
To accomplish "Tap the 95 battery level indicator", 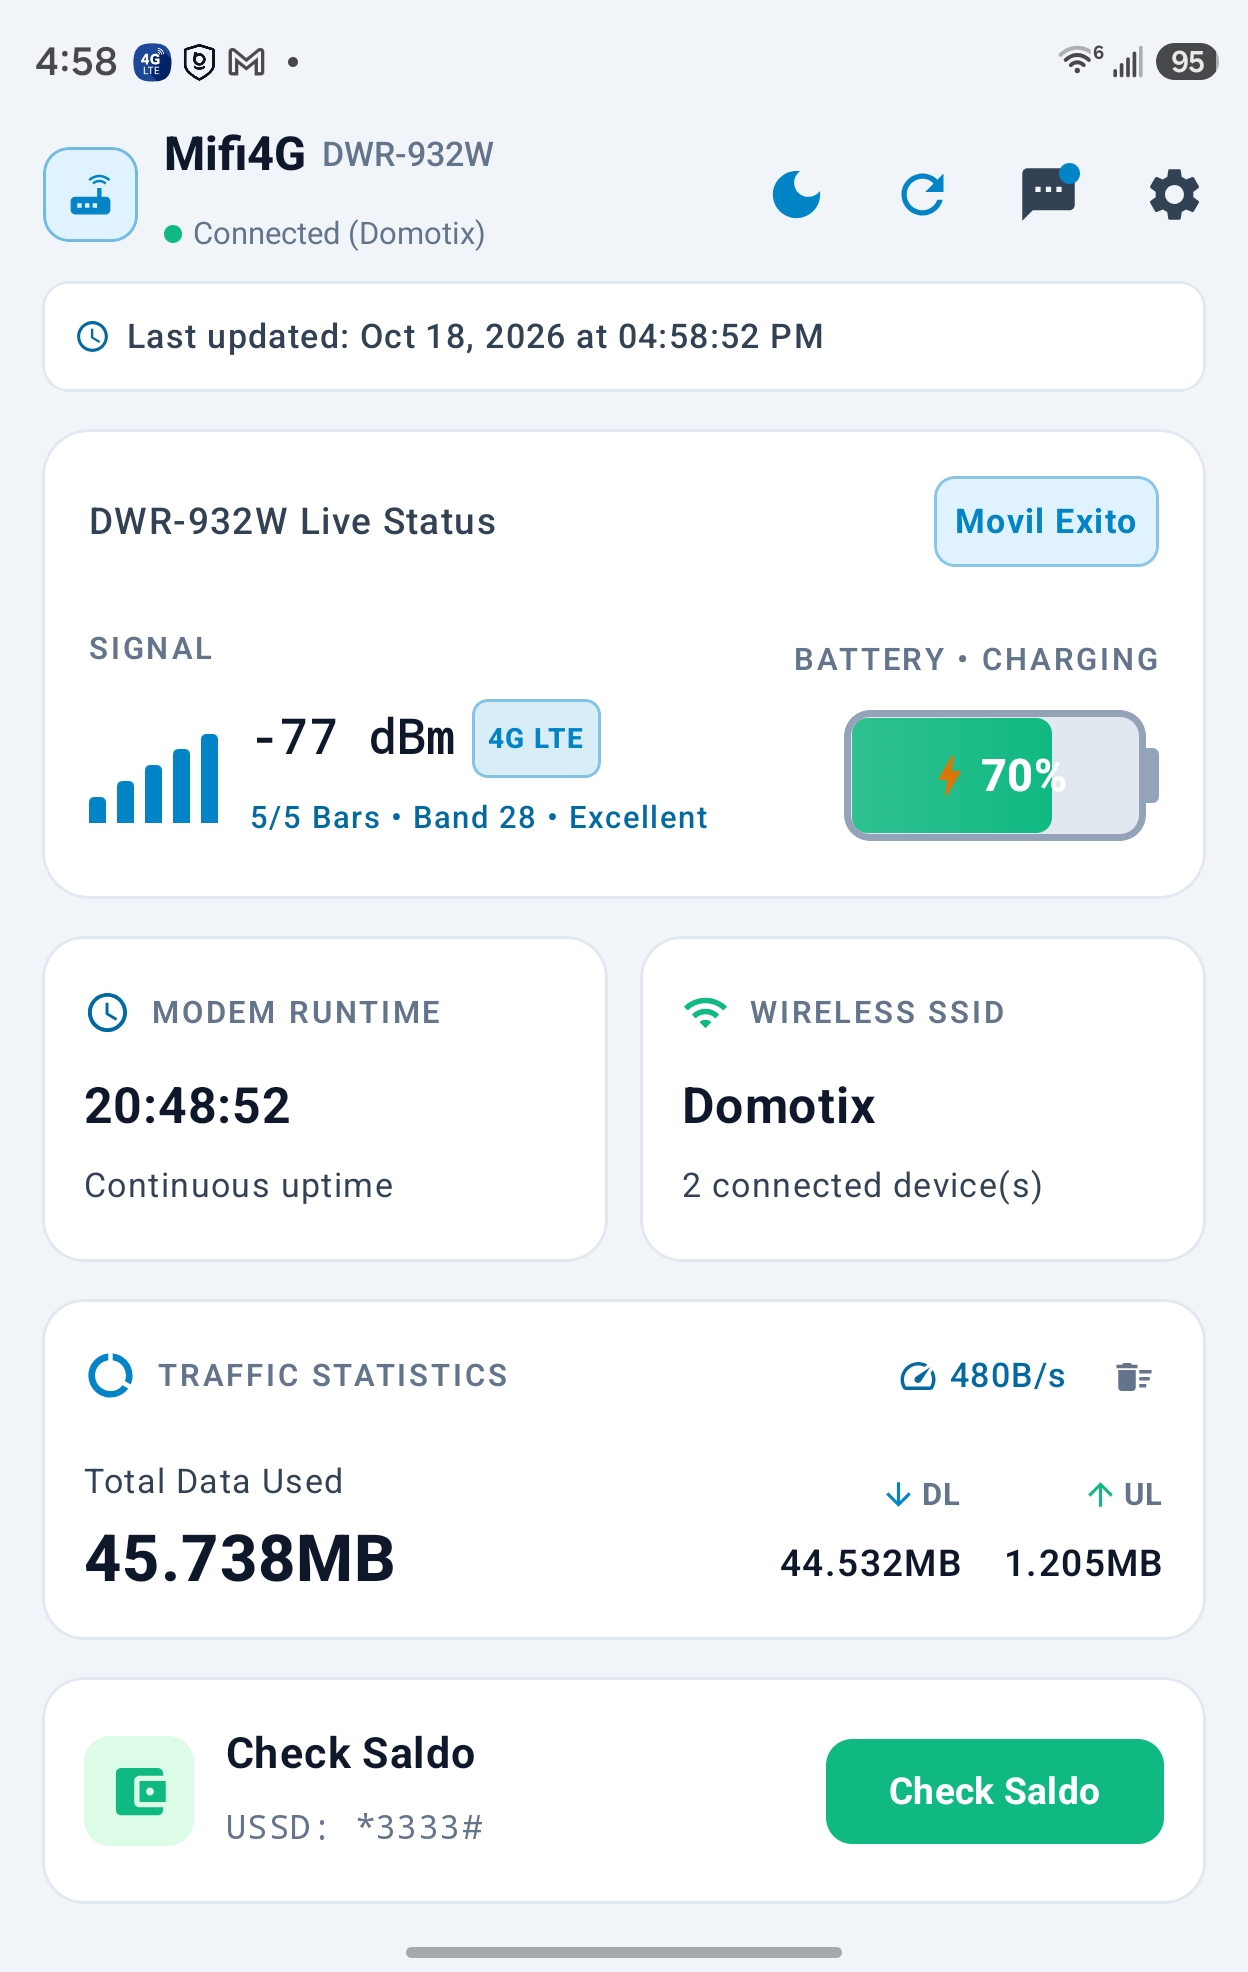I will pyautogui.click(x=1187, y=62).
